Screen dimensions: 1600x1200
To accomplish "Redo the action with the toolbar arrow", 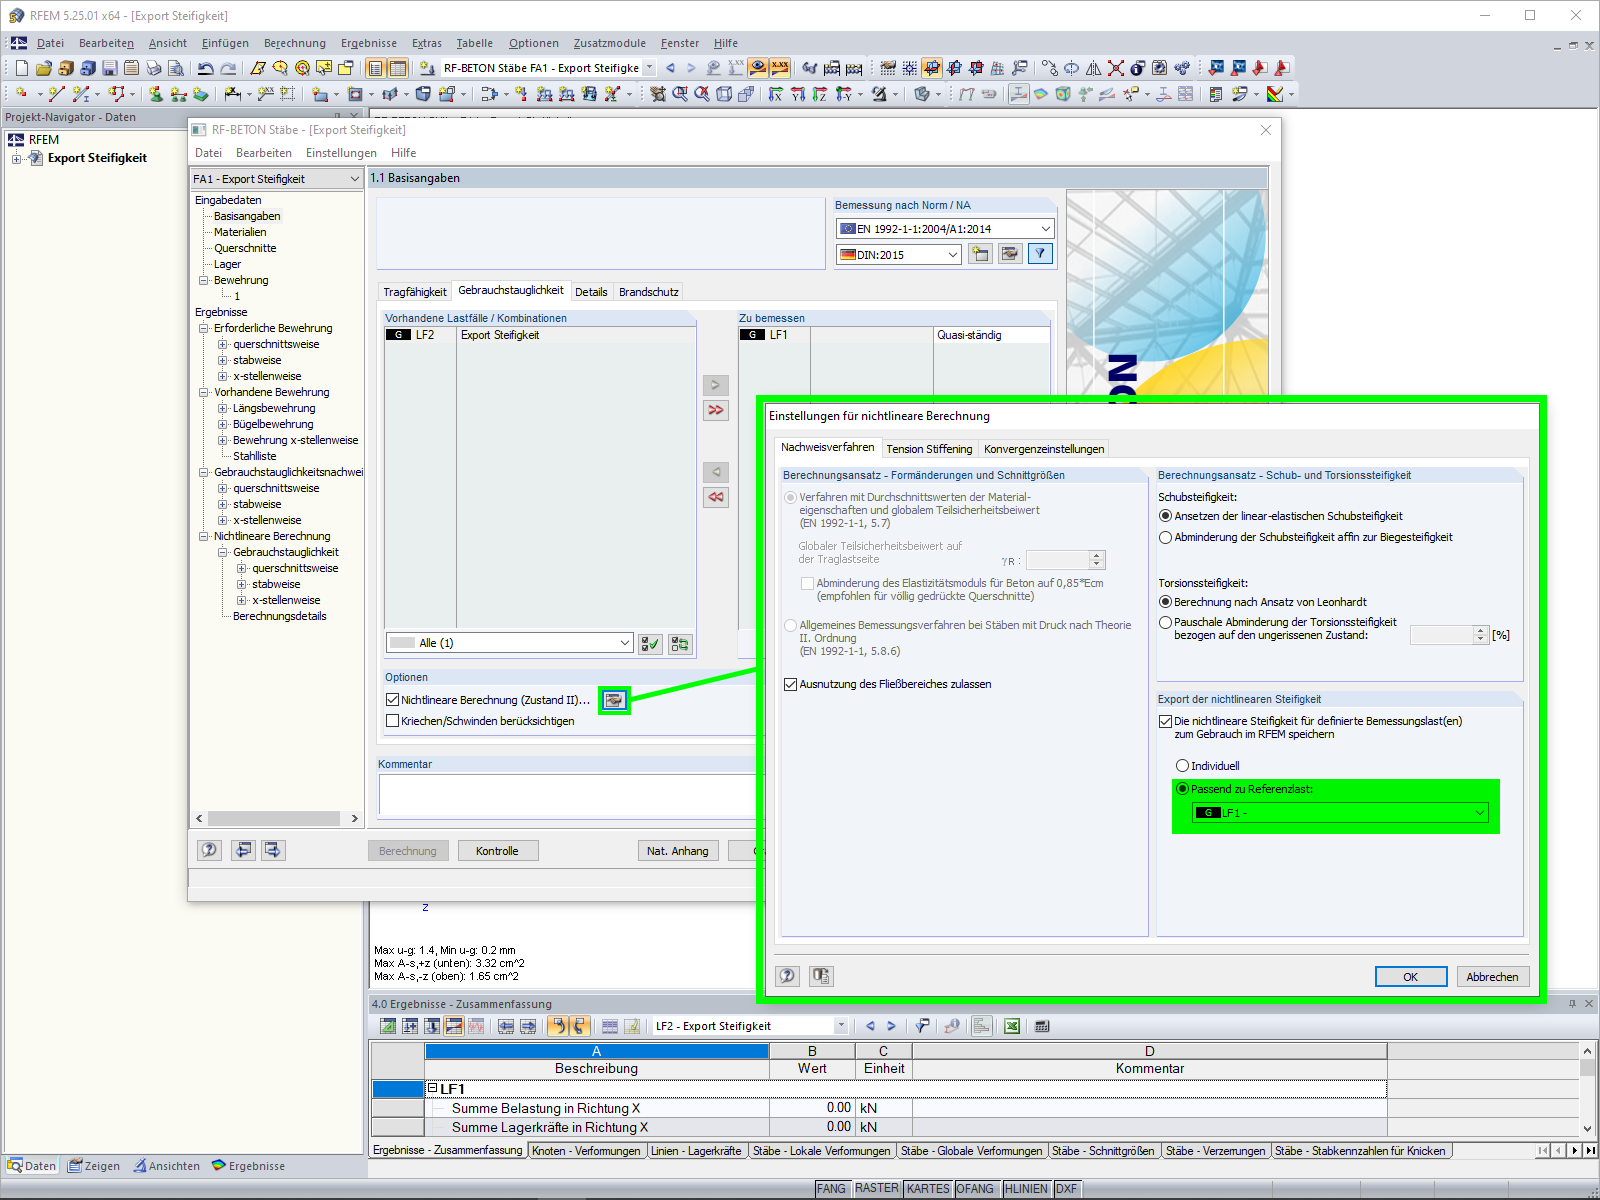I will click(228, 68).
